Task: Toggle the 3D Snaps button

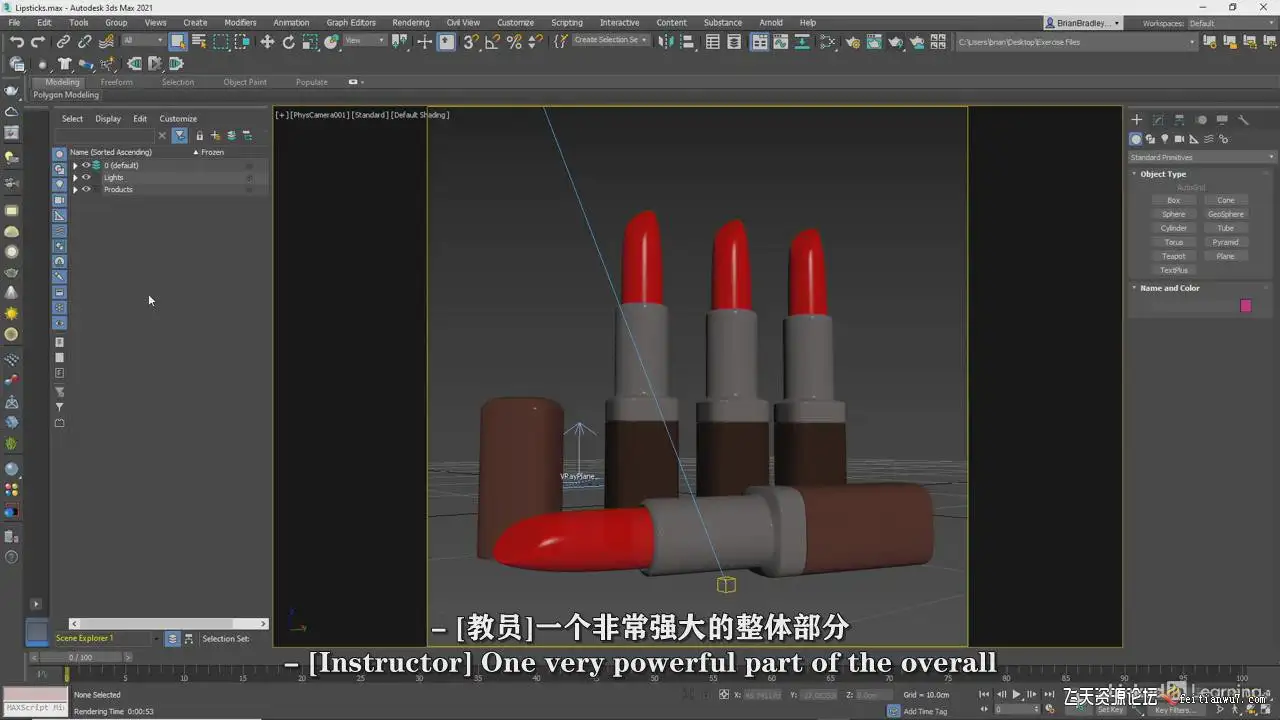Action: [471, 42]
